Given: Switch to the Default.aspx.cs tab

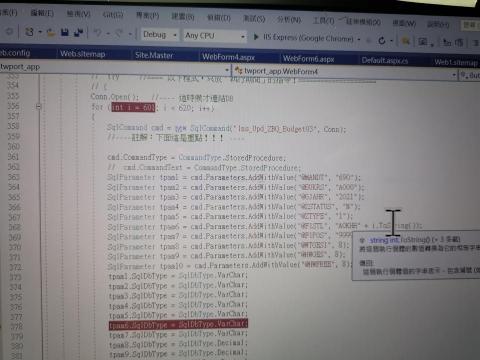Looking at the screenshot, I should coord(385,60).
